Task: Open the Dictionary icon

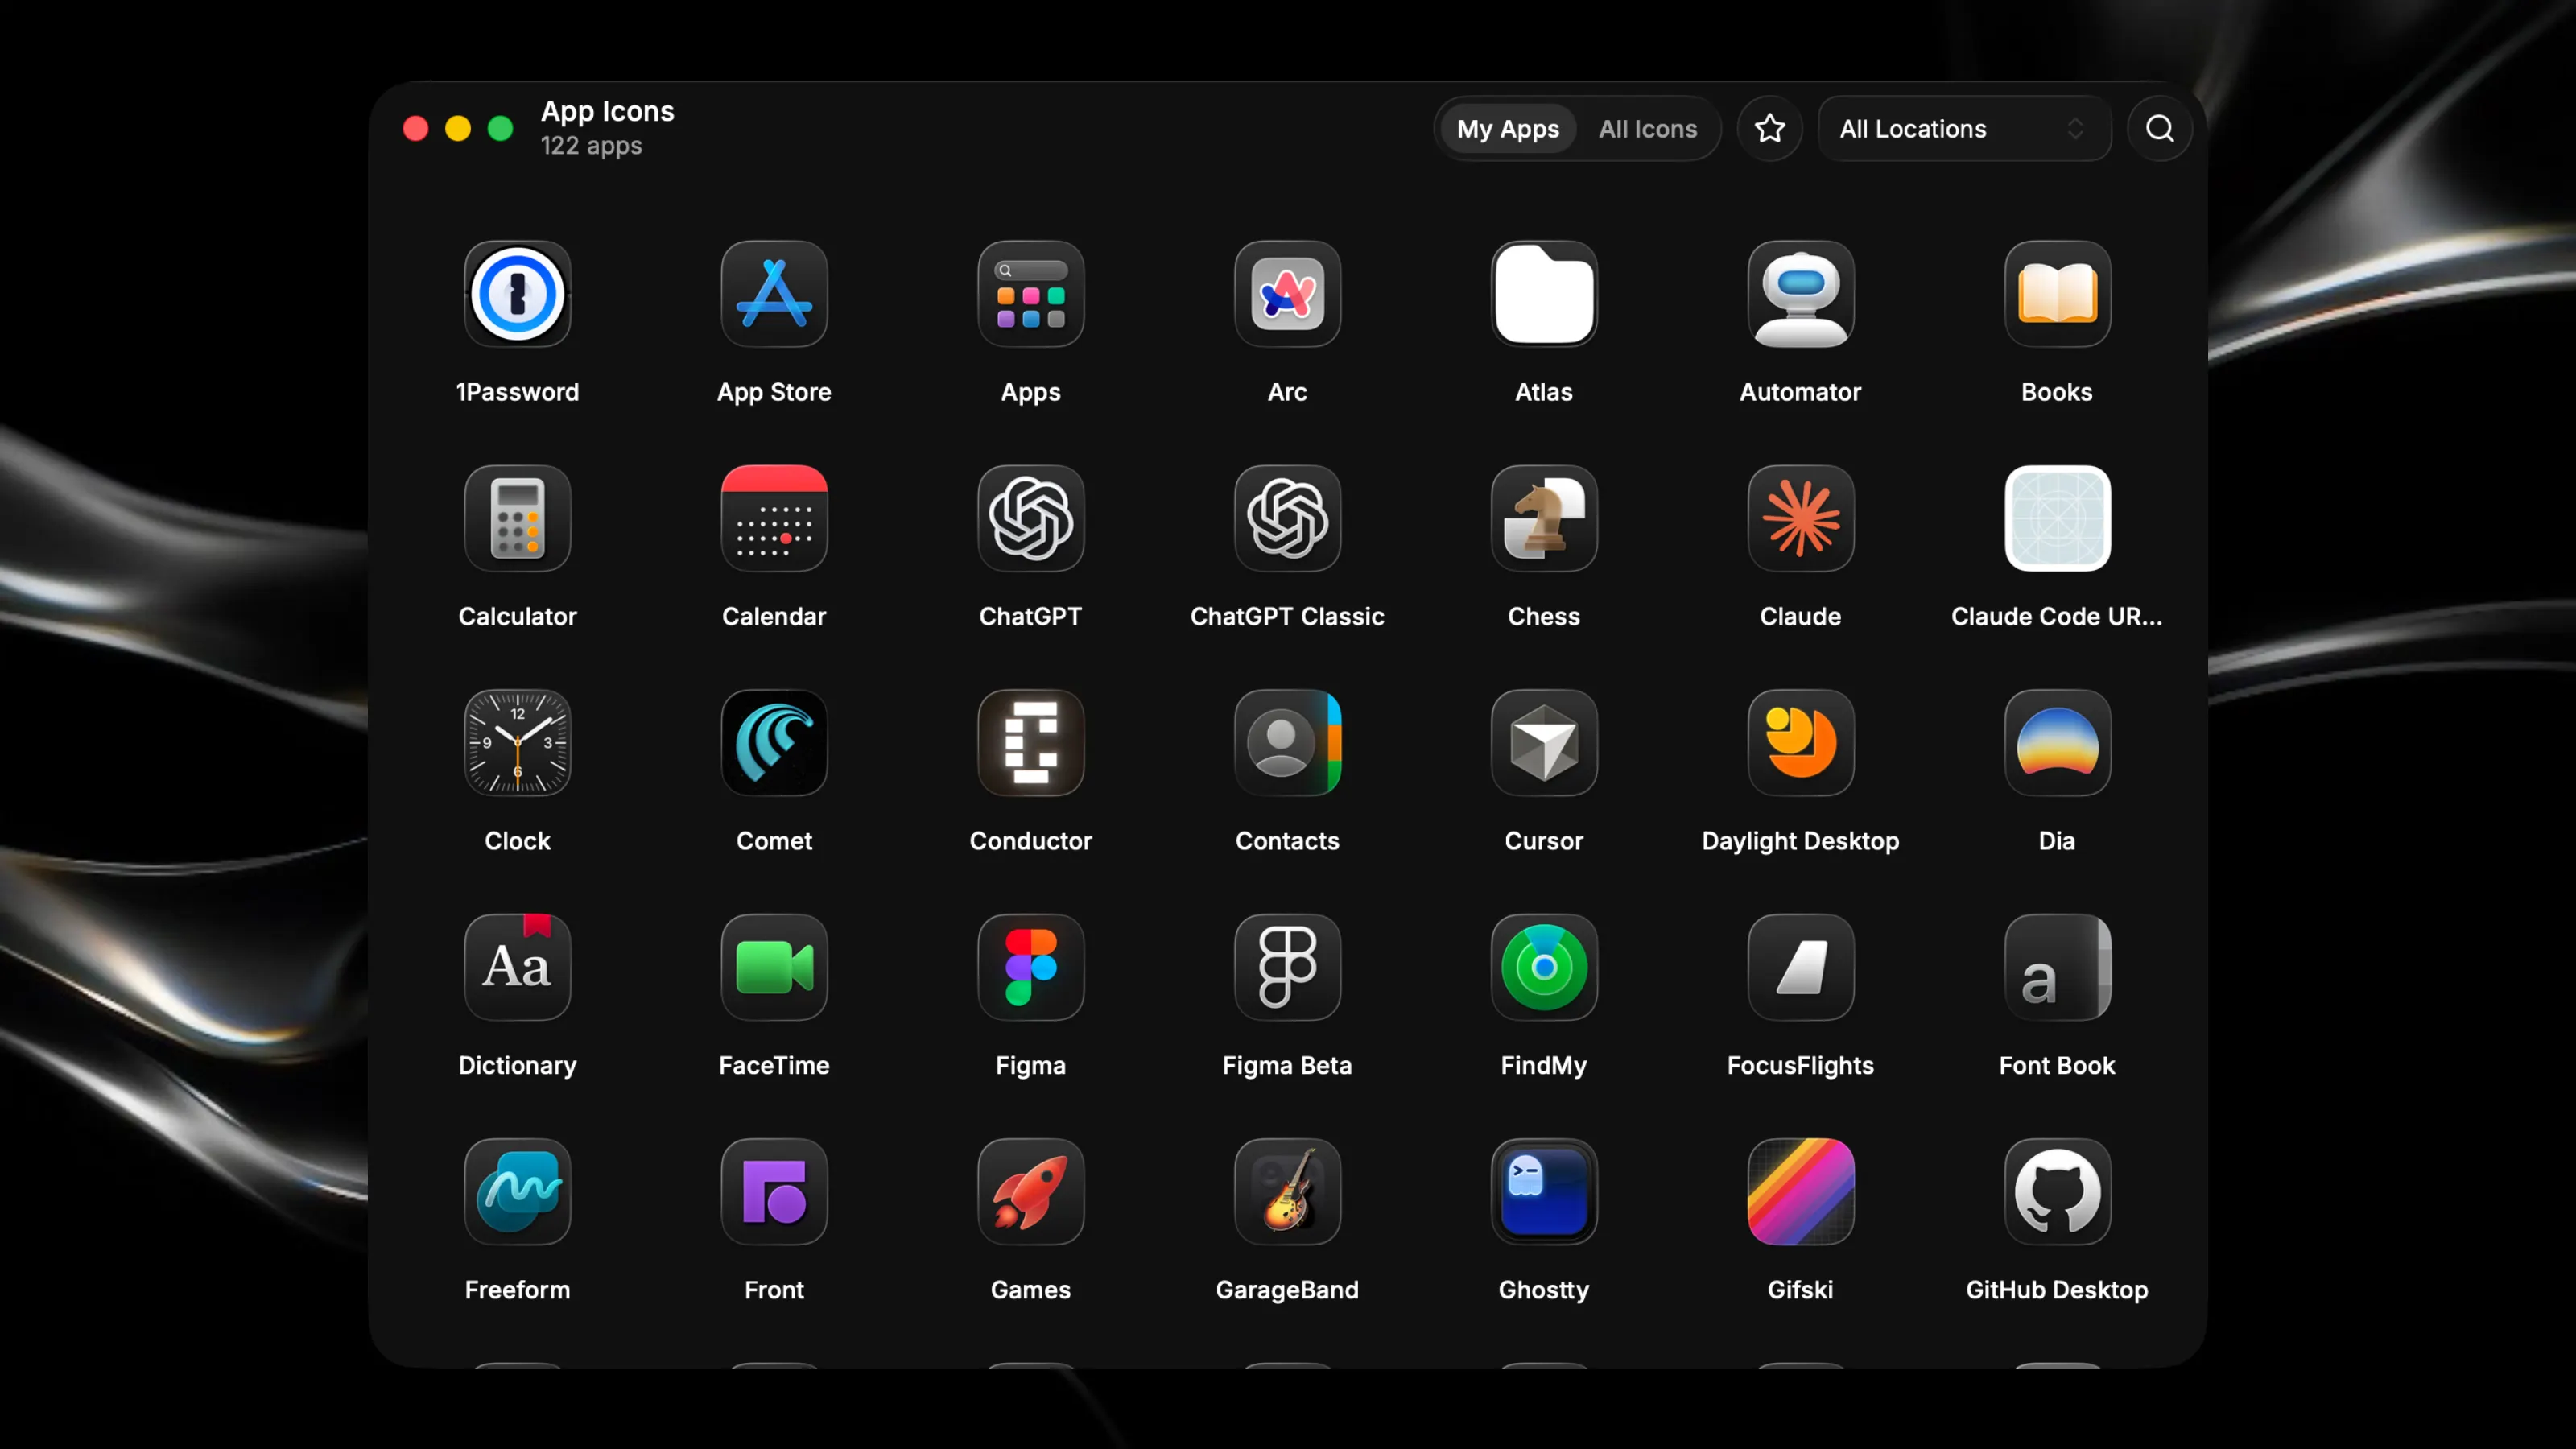Action: click(x=517, y=967)
